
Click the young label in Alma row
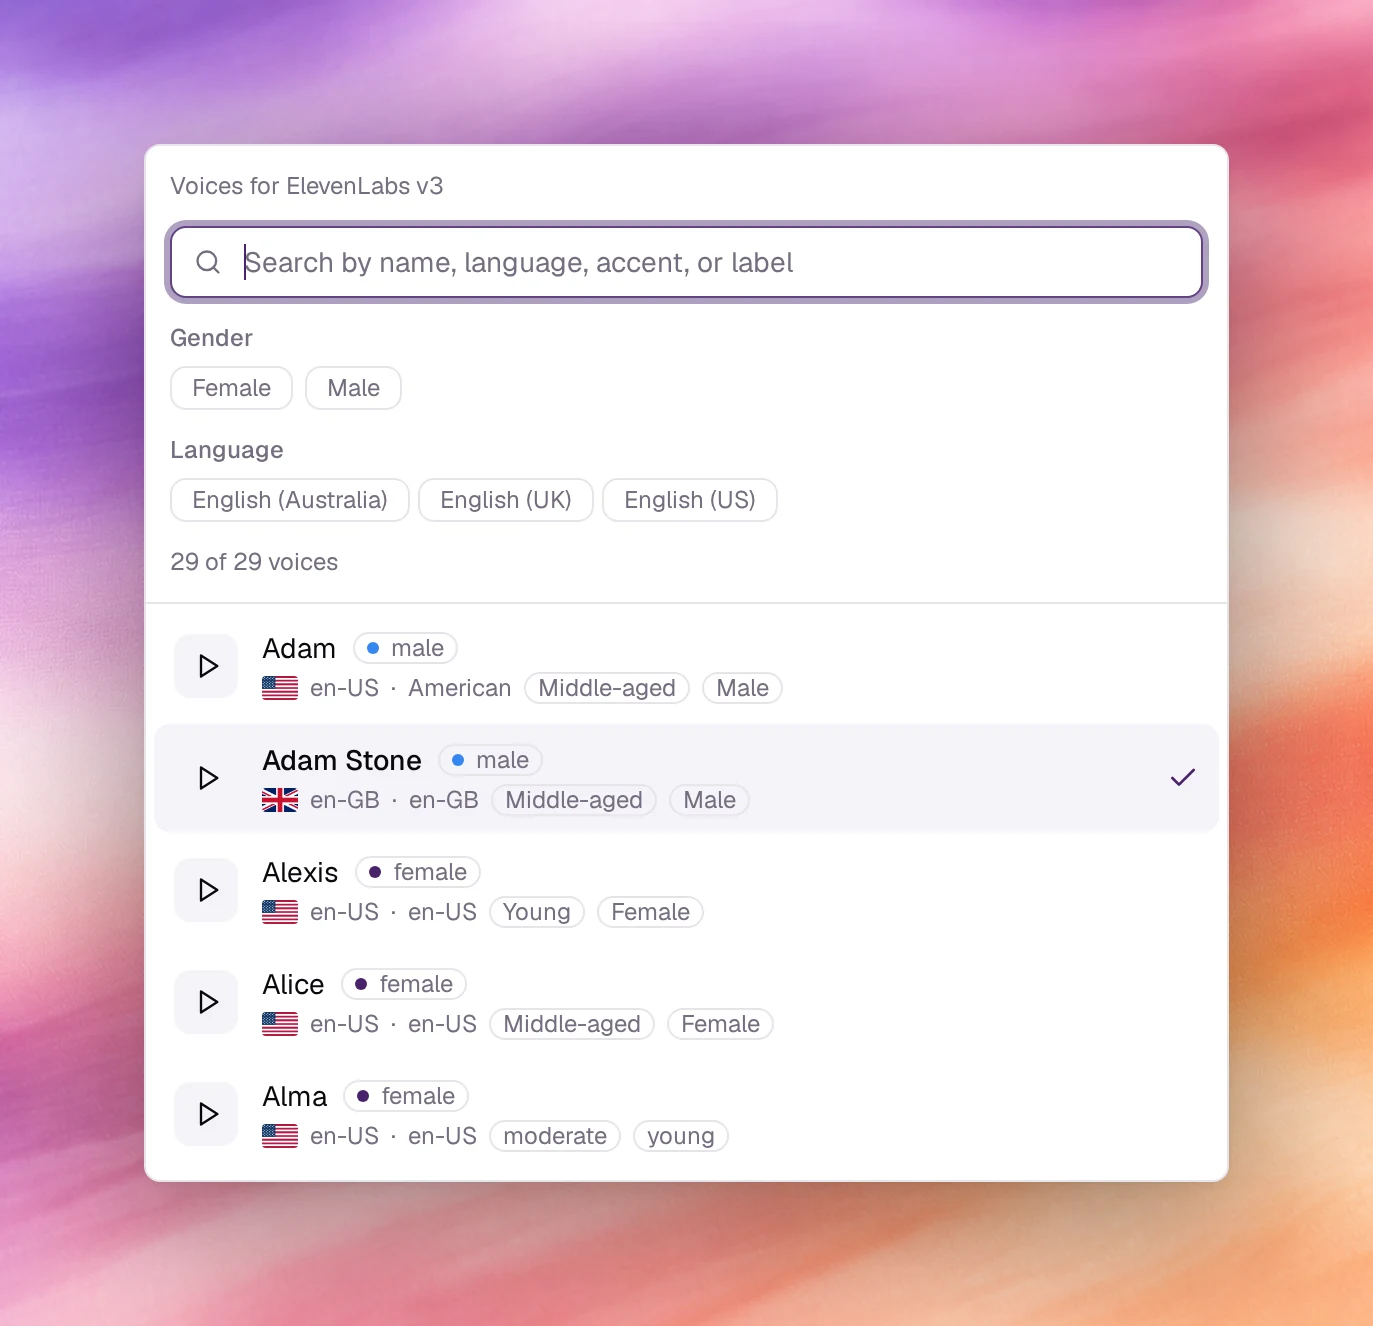[681, 1136]
